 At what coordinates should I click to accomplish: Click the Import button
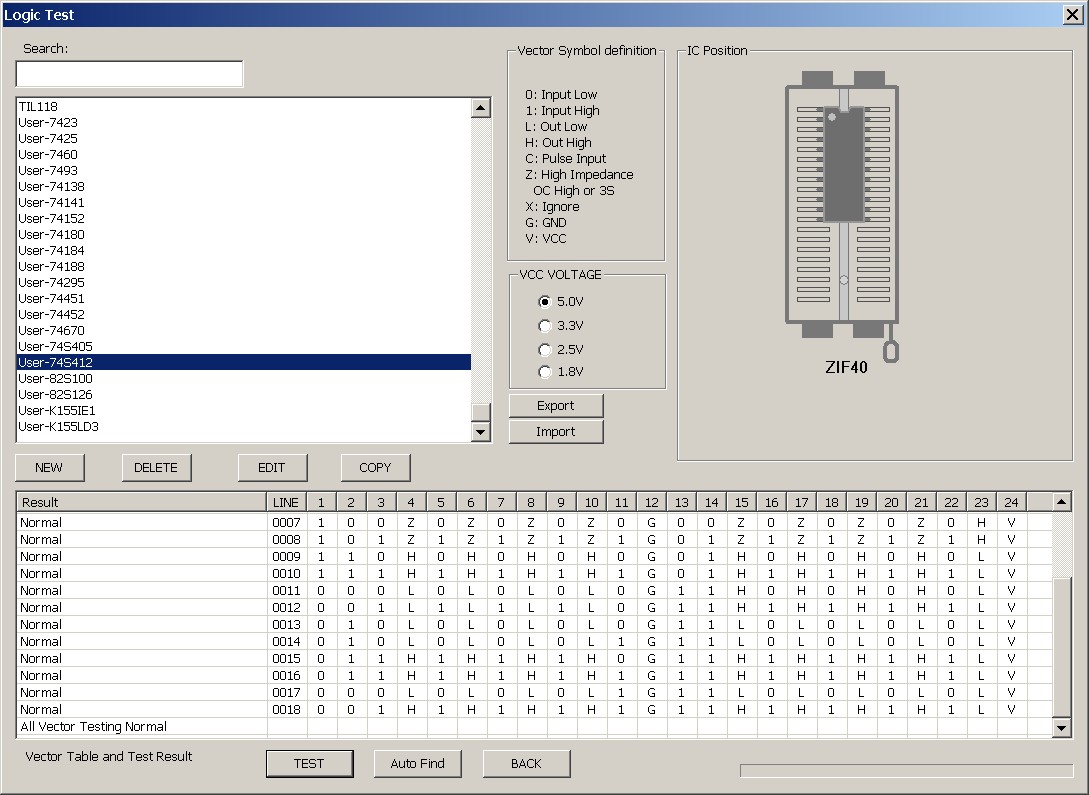pos(556,432)
